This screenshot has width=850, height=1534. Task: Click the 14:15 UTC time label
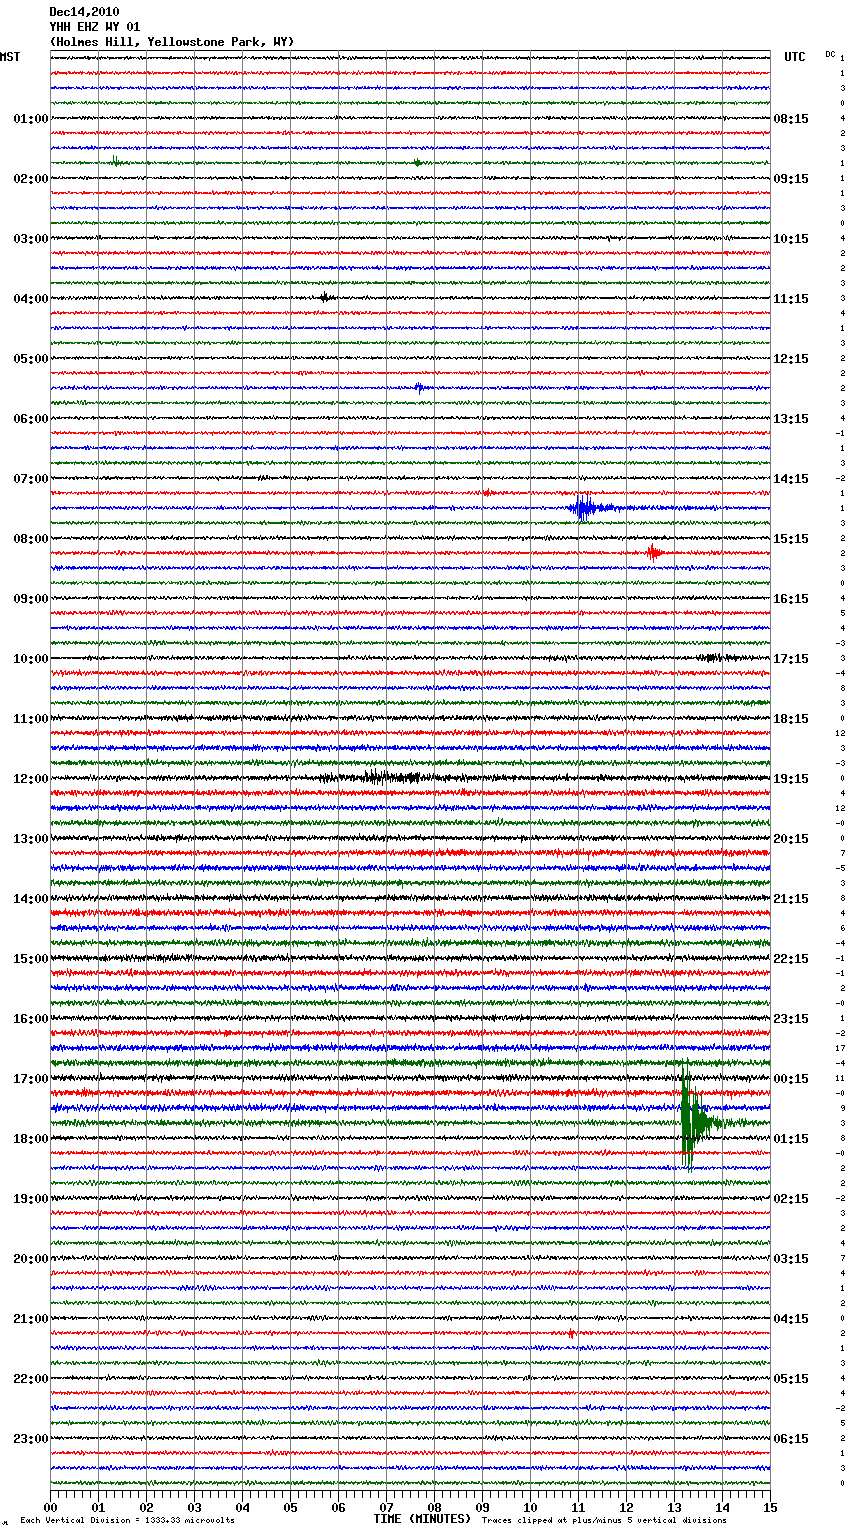point(791,479)
